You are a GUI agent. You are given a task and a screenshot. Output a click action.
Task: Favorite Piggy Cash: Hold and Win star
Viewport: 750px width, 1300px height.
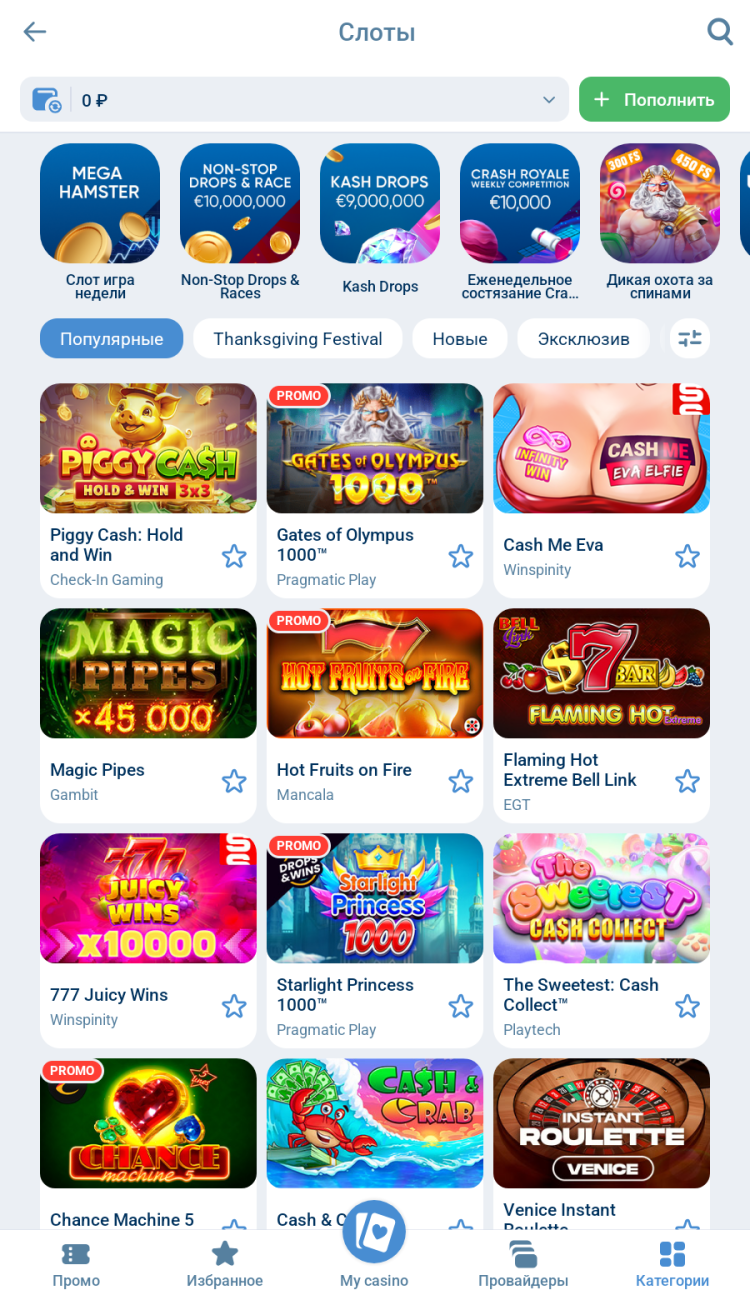234,556
